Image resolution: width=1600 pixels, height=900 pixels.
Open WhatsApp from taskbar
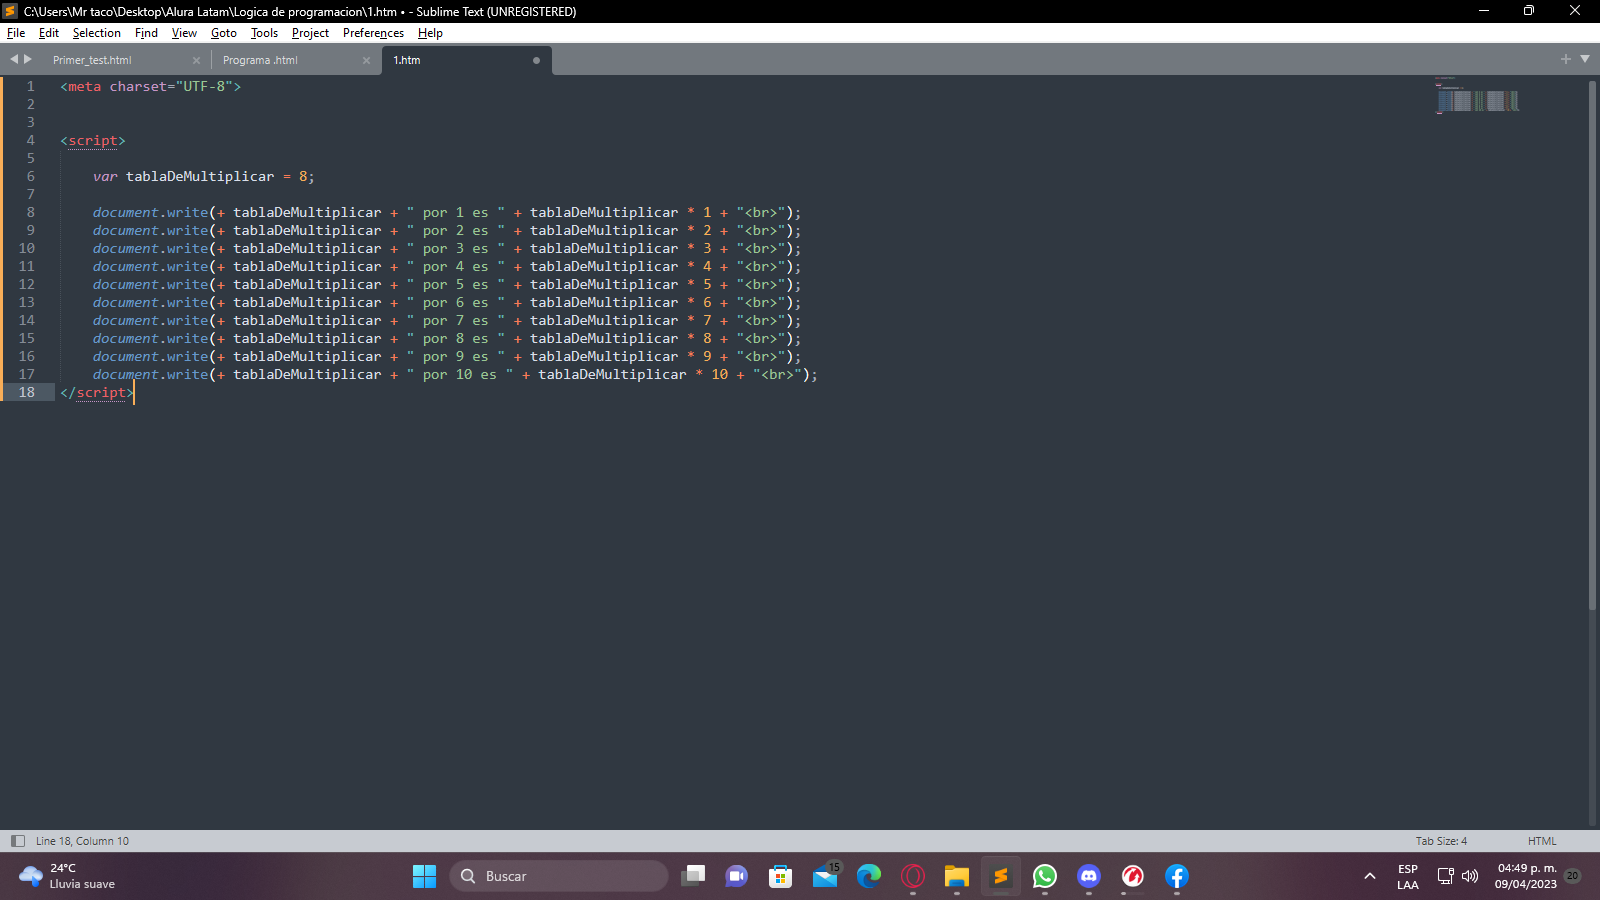point(1045,876)
